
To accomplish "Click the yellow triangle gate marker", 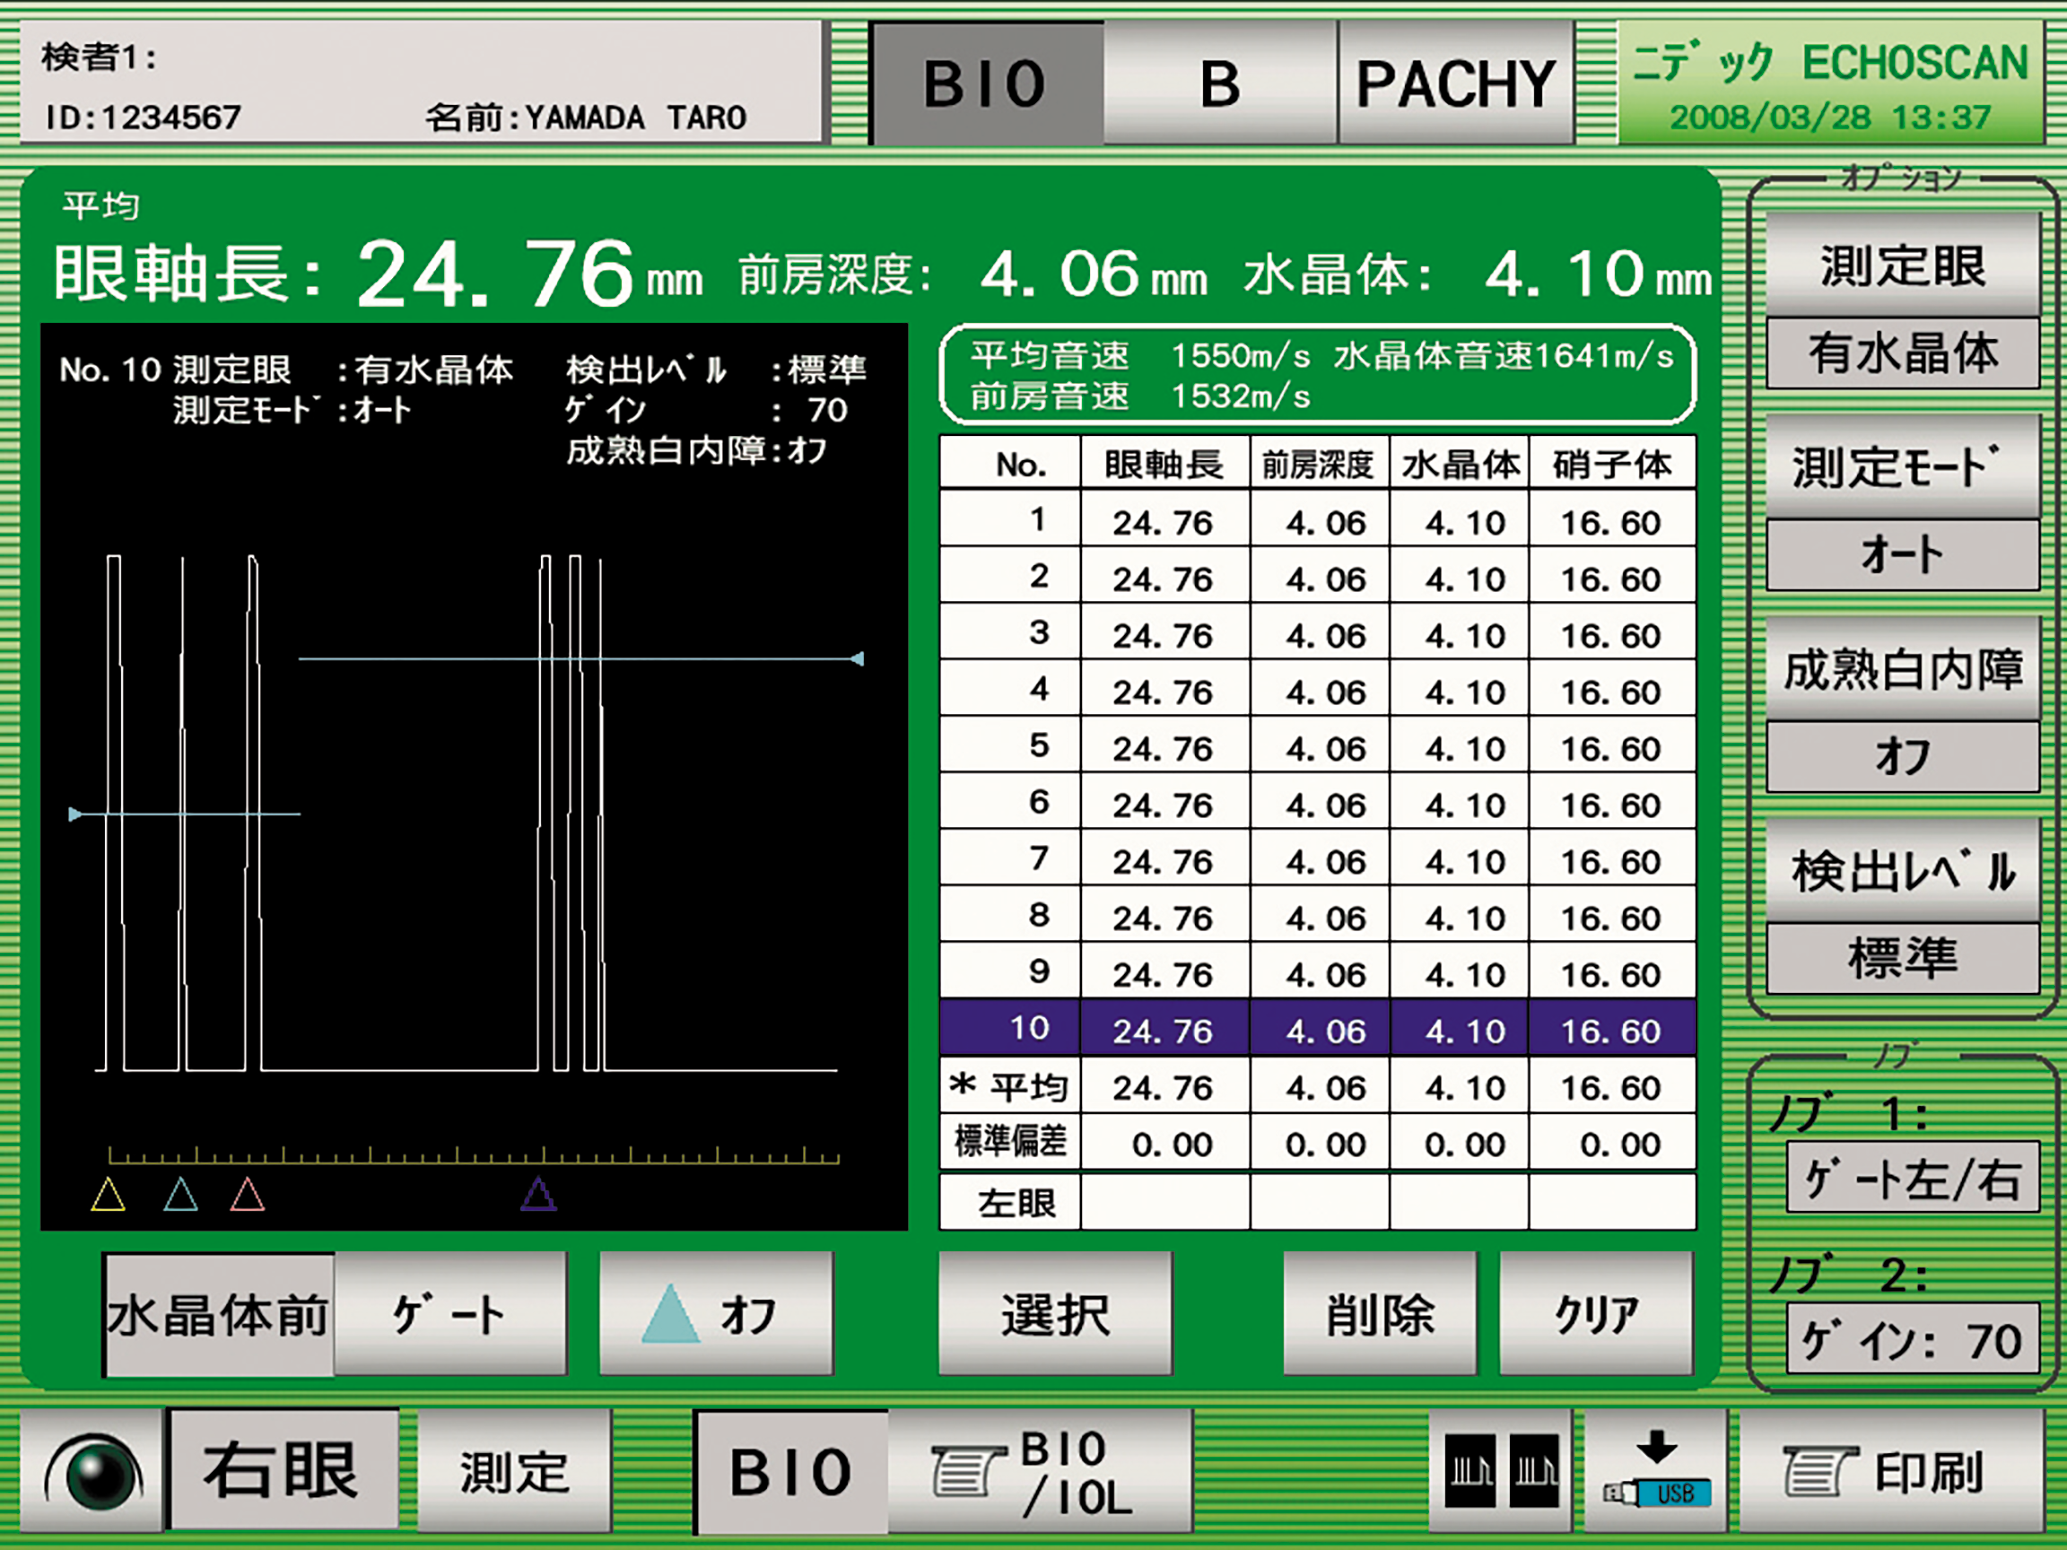I will pyautogui.click(x=108, y=1195).
